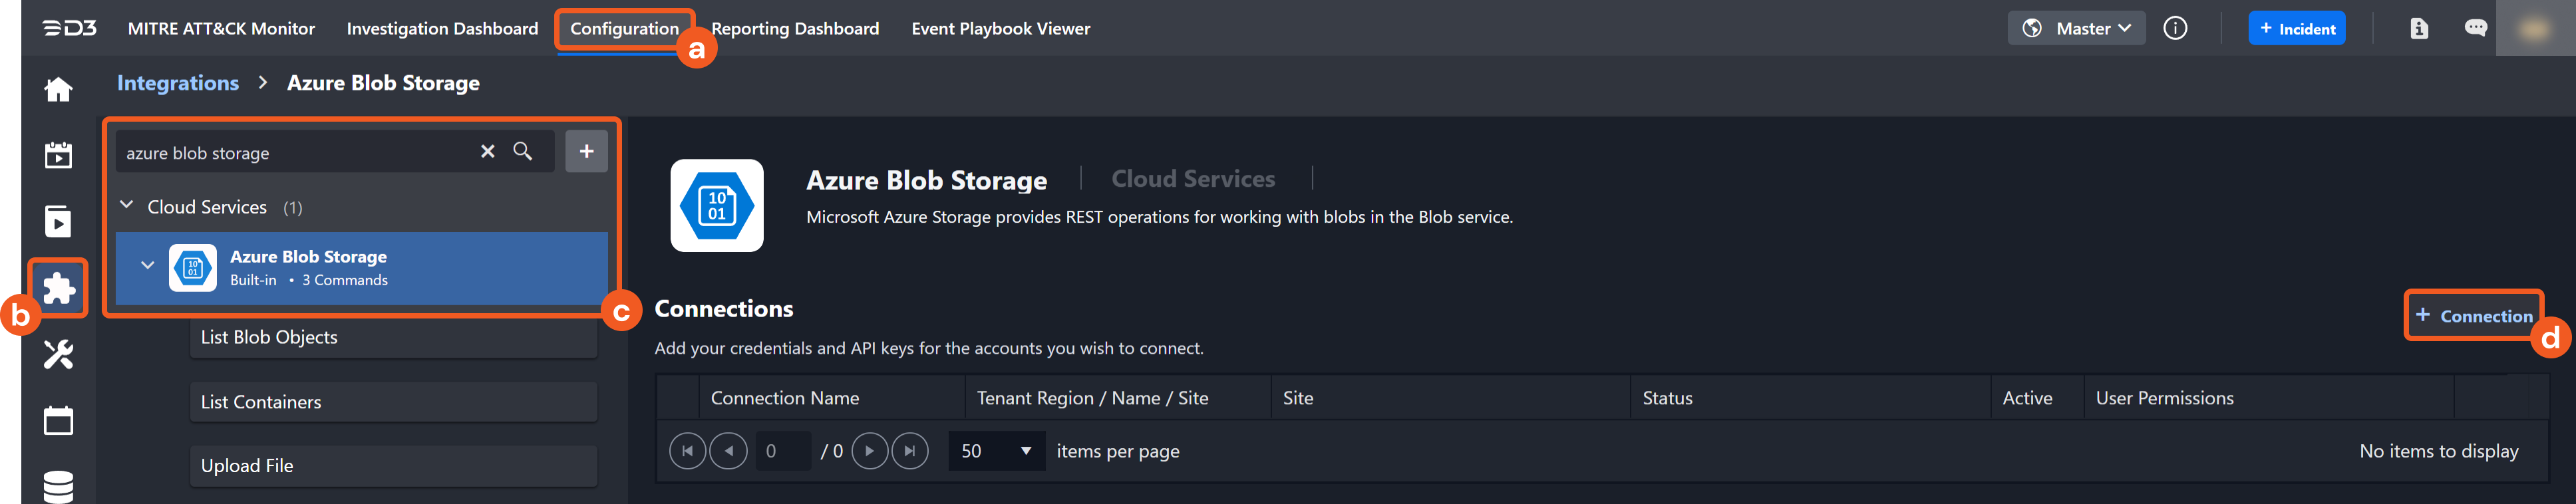Click the plain calendar icon in the sidebar

[x=58, y=420]
